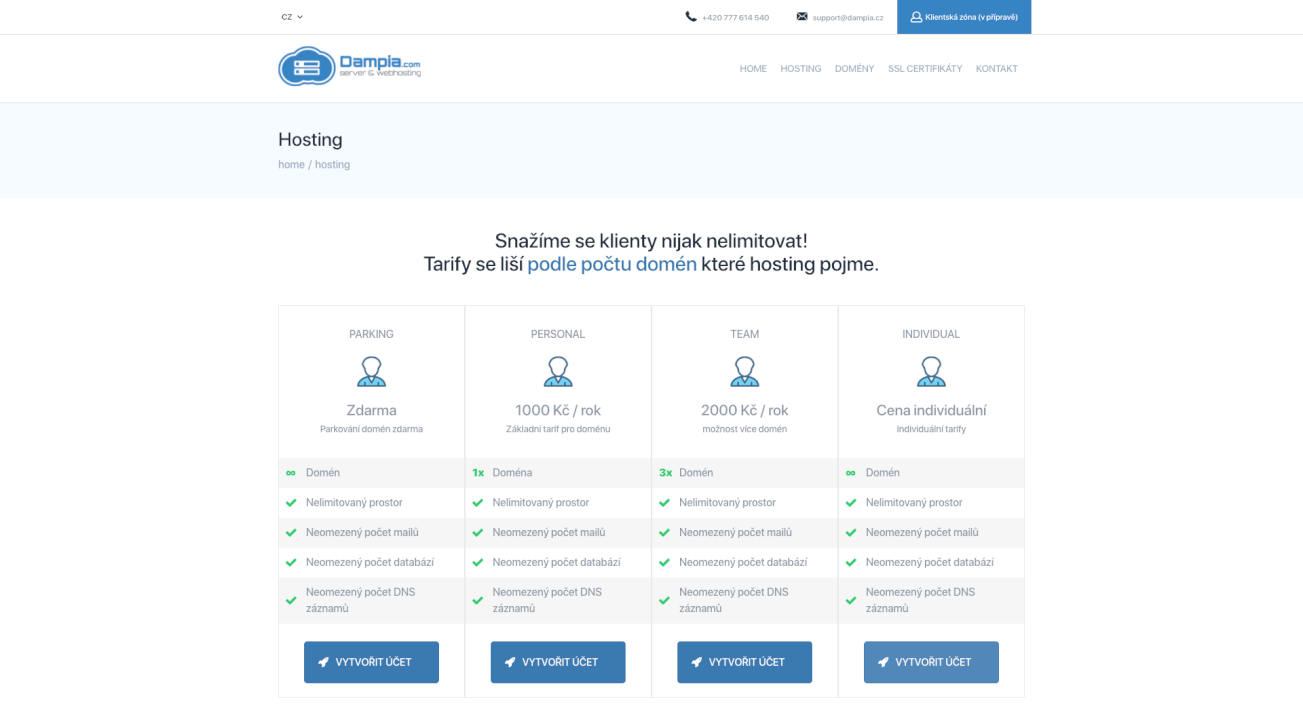Click the support@dampia.cz email link
The width and height of the screenshot is (1303, 720).
(x=847, y=18)
